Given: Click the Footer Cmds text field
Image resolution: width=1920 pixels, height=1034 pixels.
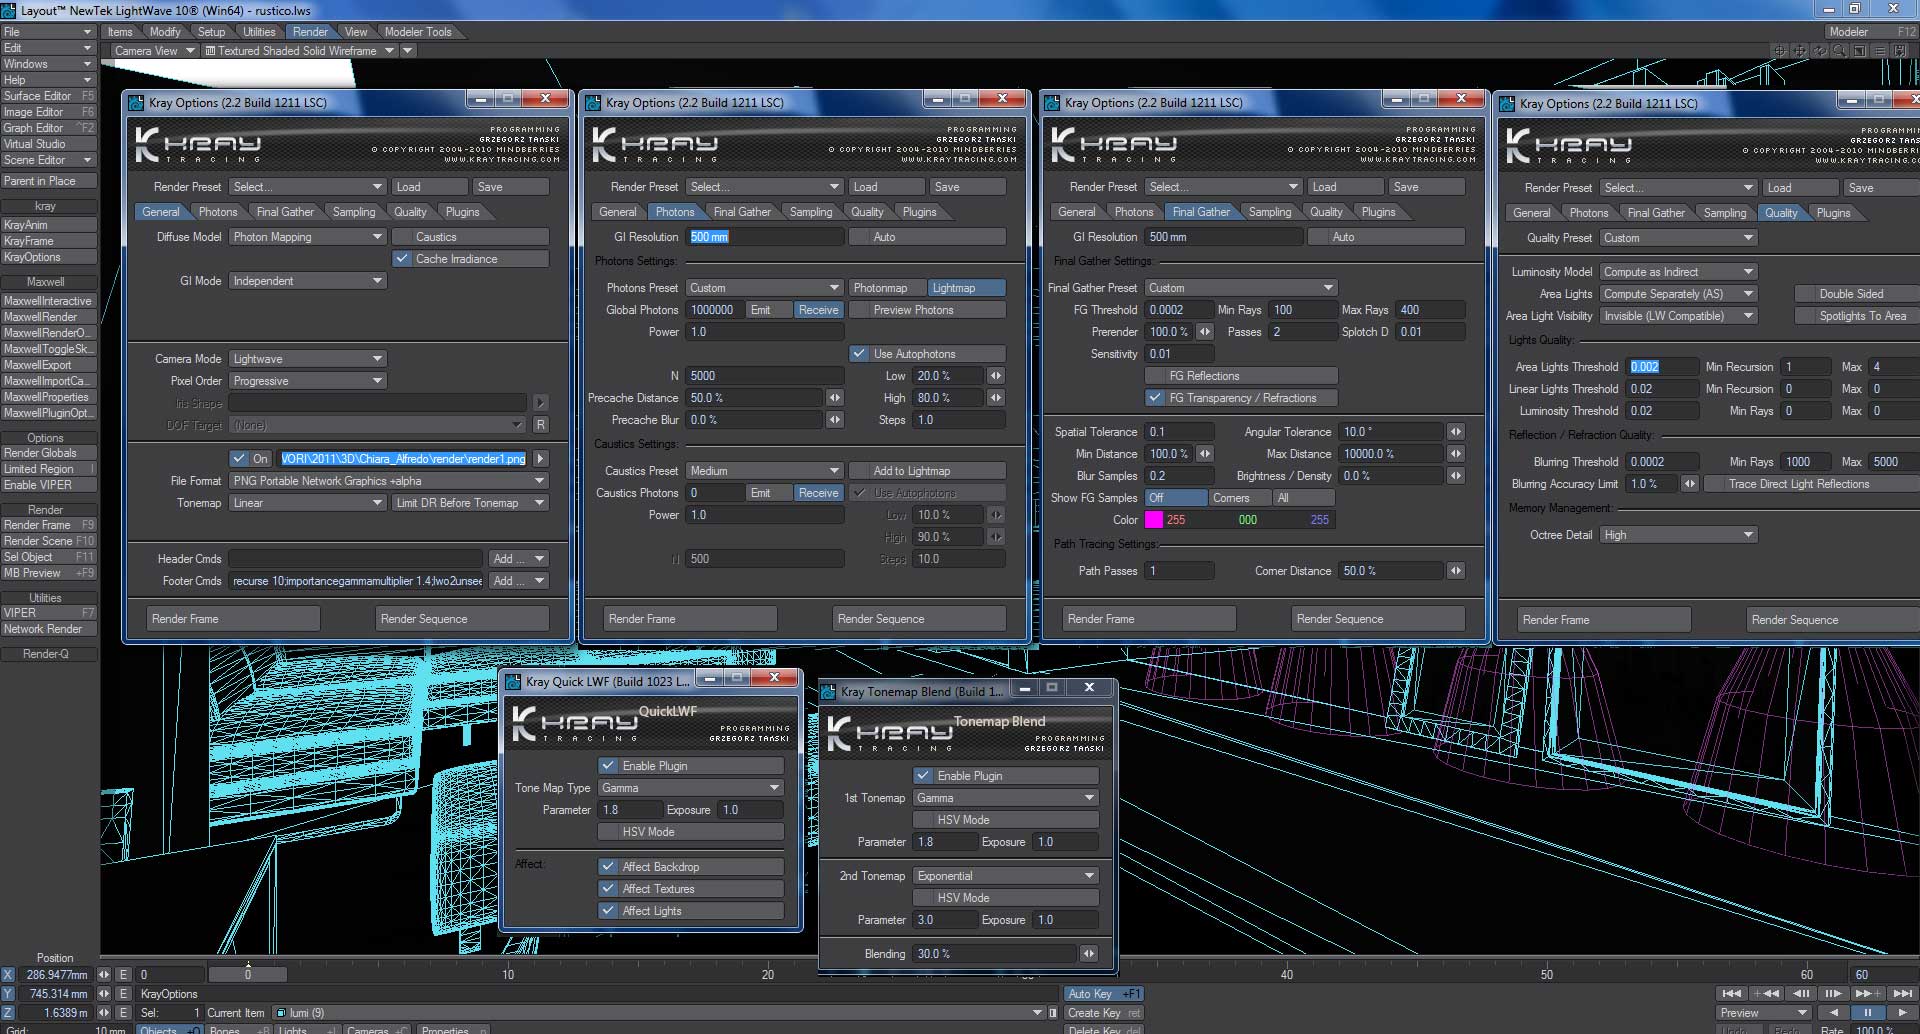Looking at the screenshot, I should tap(356, 581).
